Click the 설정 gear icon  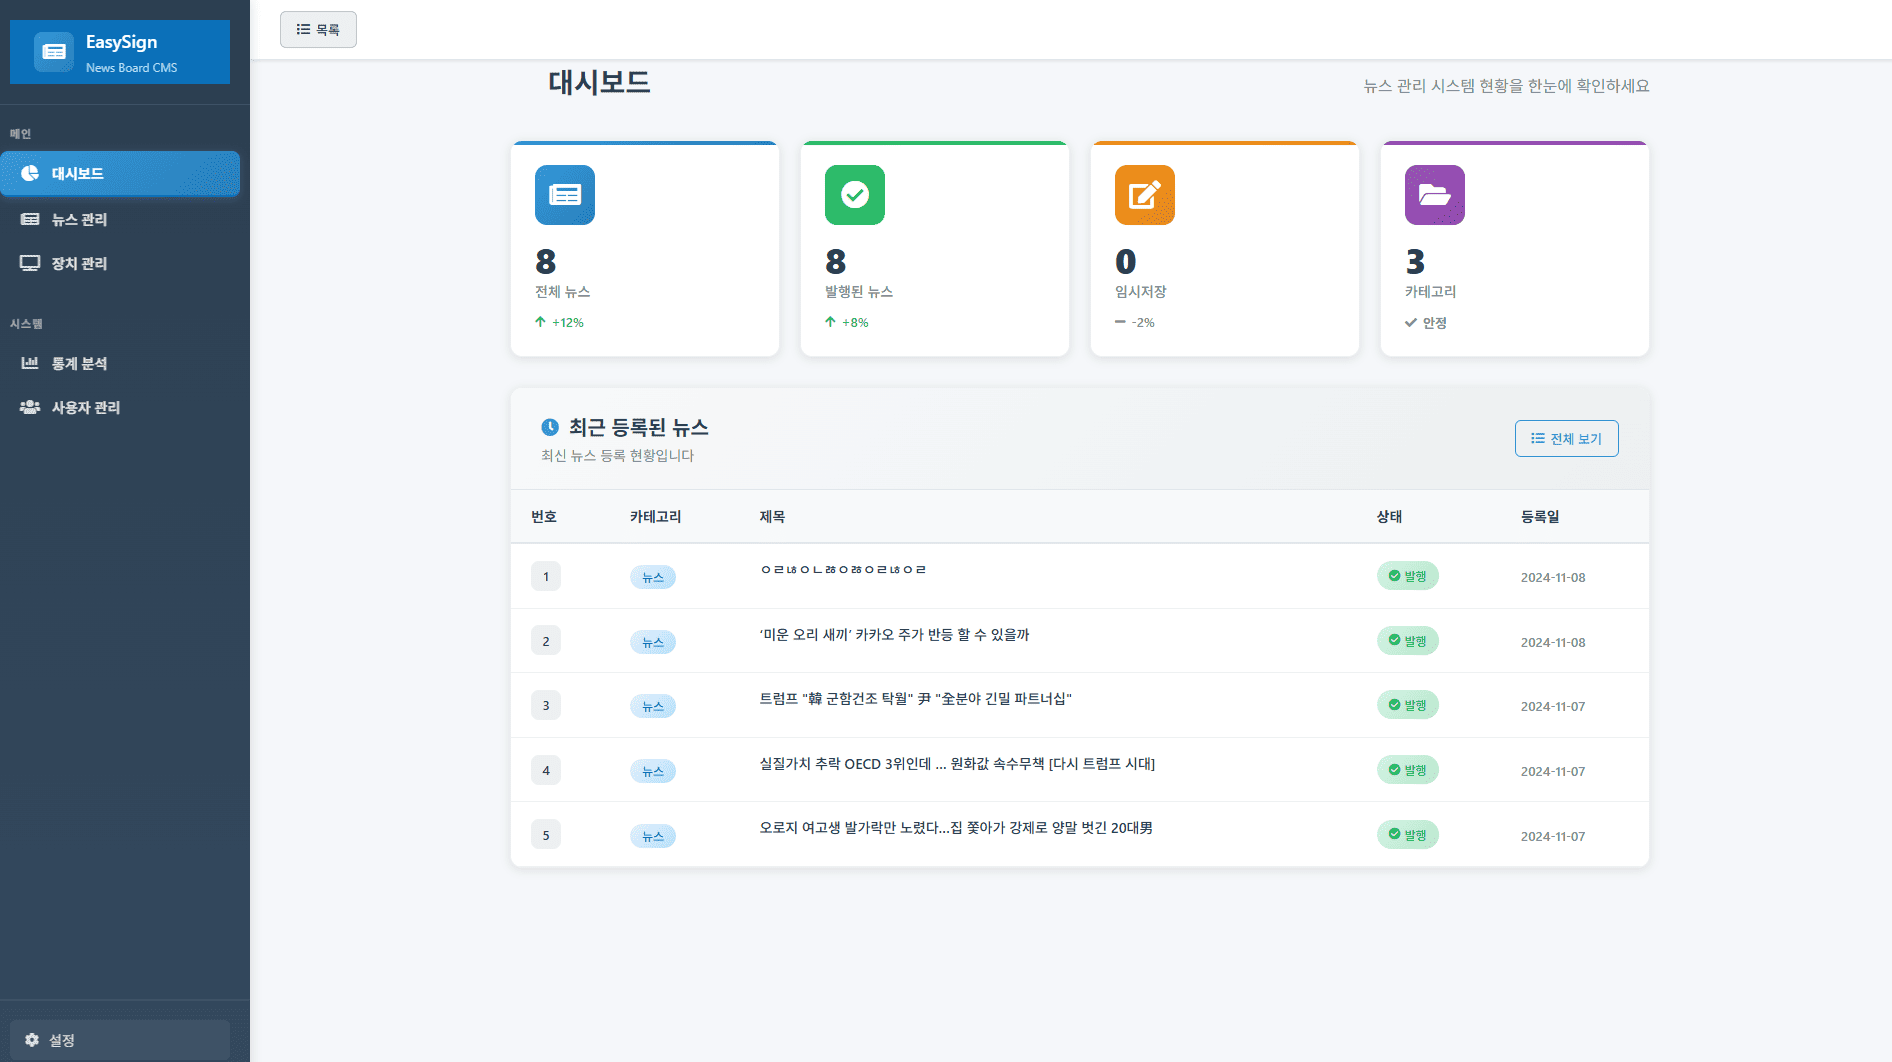point(32,1040)
